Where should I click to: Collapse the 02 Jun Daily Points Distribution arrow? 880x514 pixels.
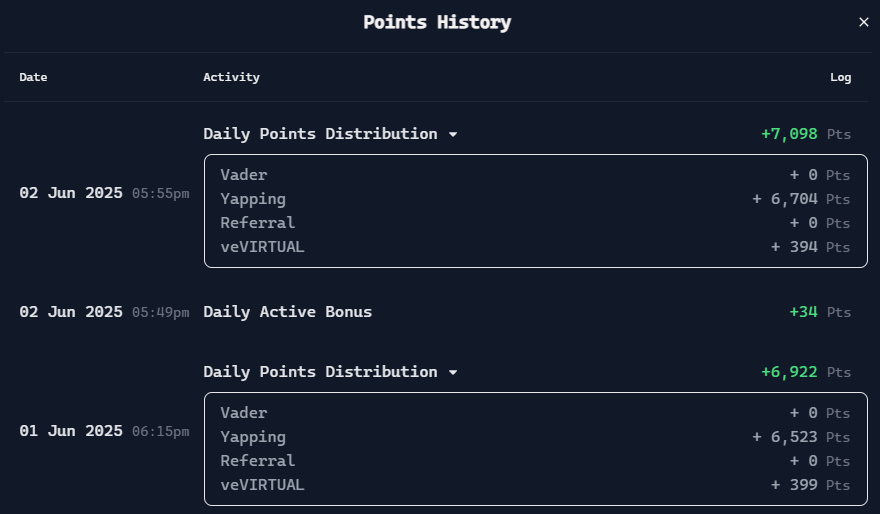[x=453, y=134]
